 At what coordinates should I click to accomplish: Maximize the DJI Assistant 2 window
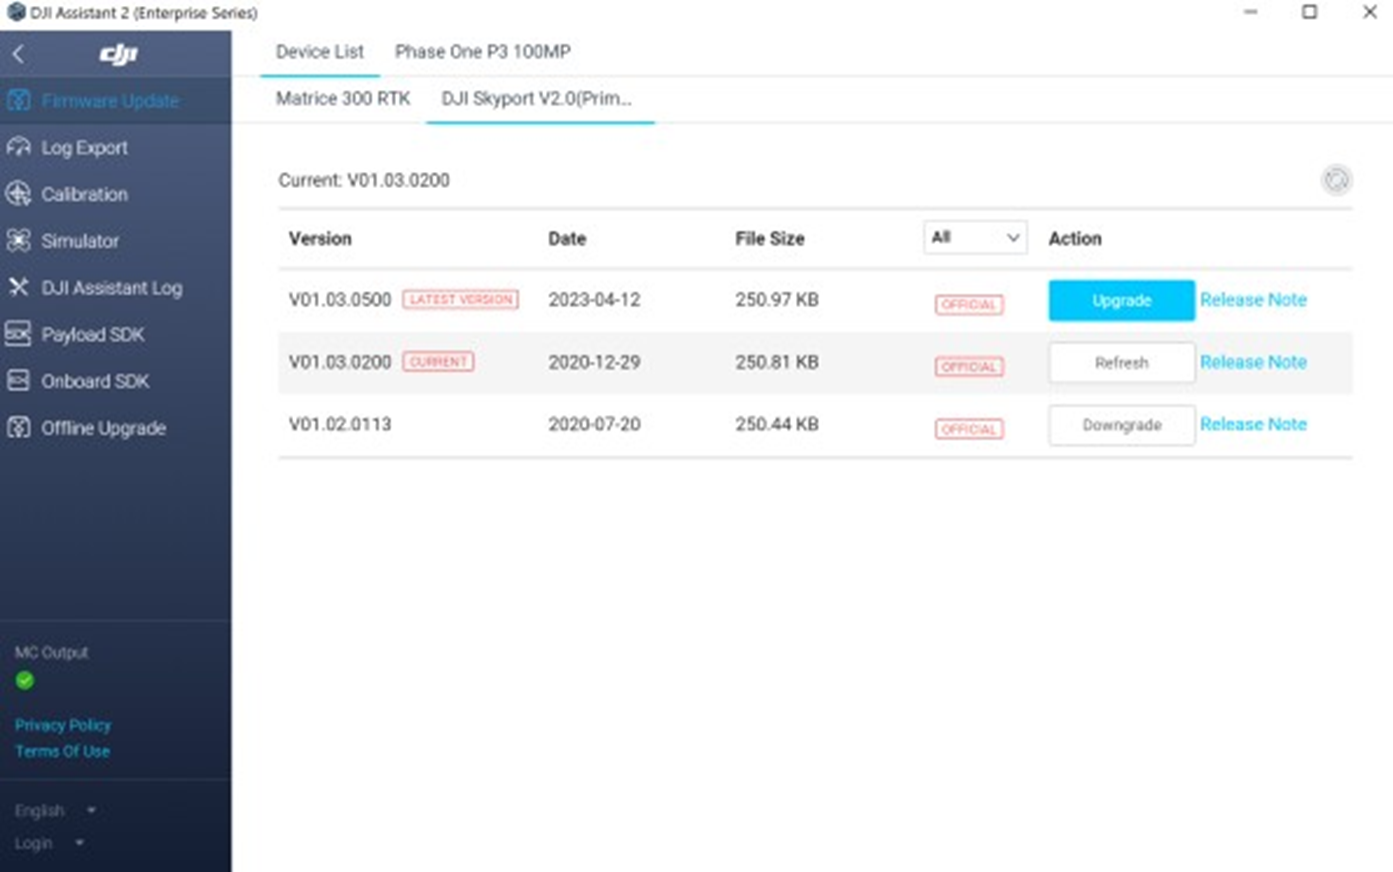[1309, 12]
